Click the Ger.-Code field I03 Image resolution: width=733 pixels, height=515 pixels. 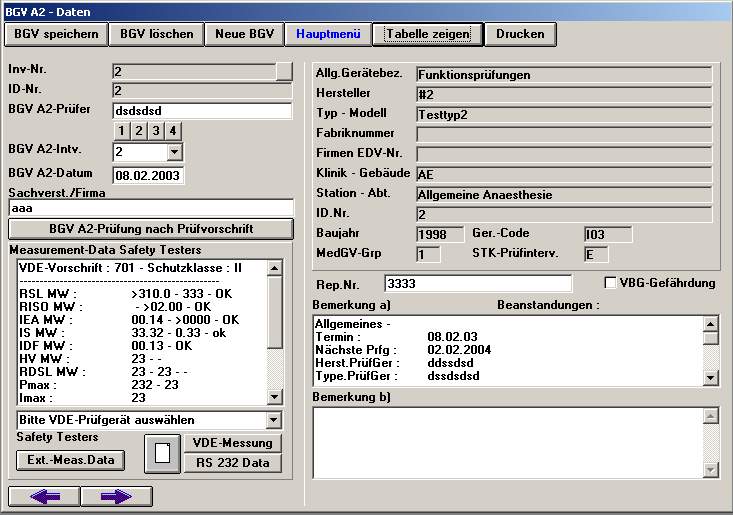click(x=608, y=235)
